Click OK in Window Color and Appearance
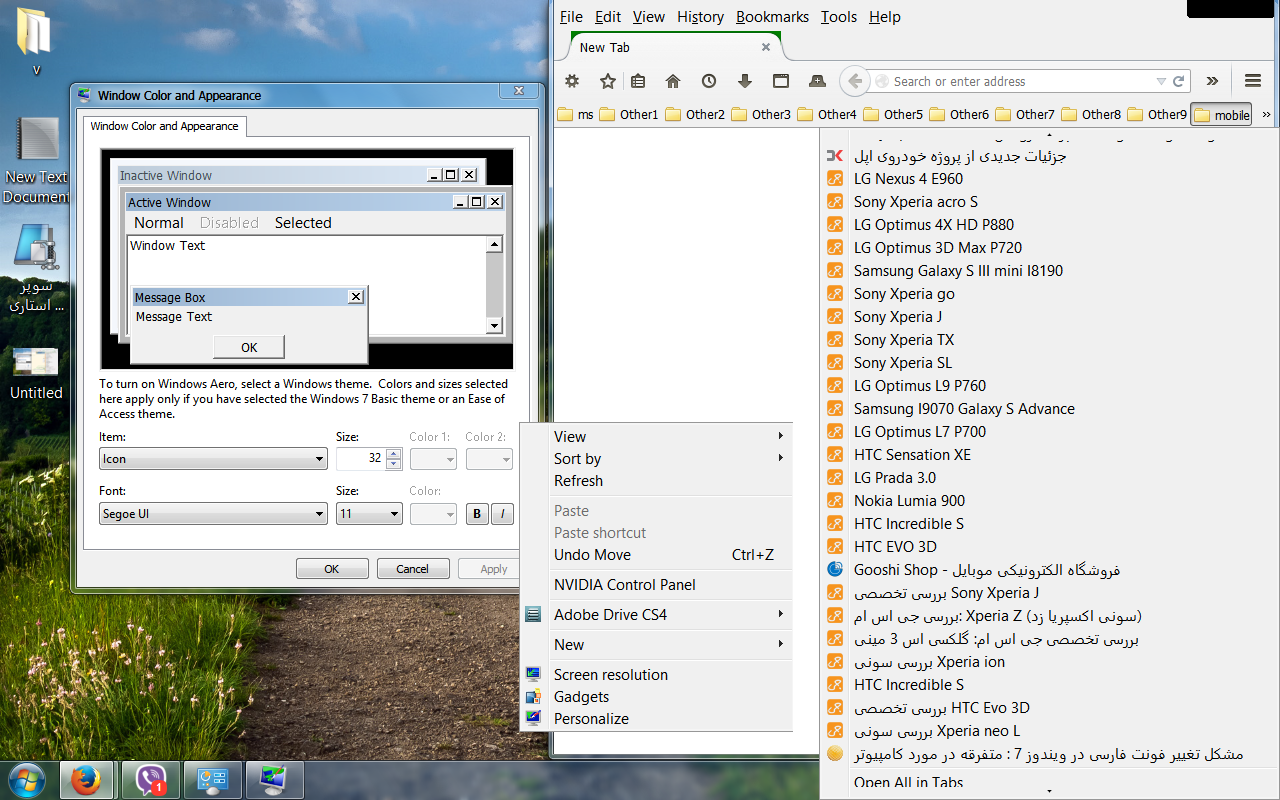Image resolution: width=1280 pixels, height=800 pixels. [x=332, y=569]
